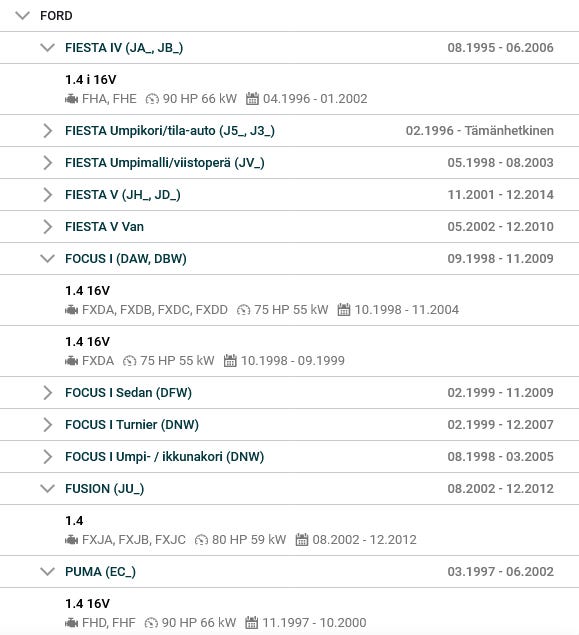This screenshot has width=579, height=635.
Task: Collapse the PUMA (EC_) chevron
Action: coord(47,572)
